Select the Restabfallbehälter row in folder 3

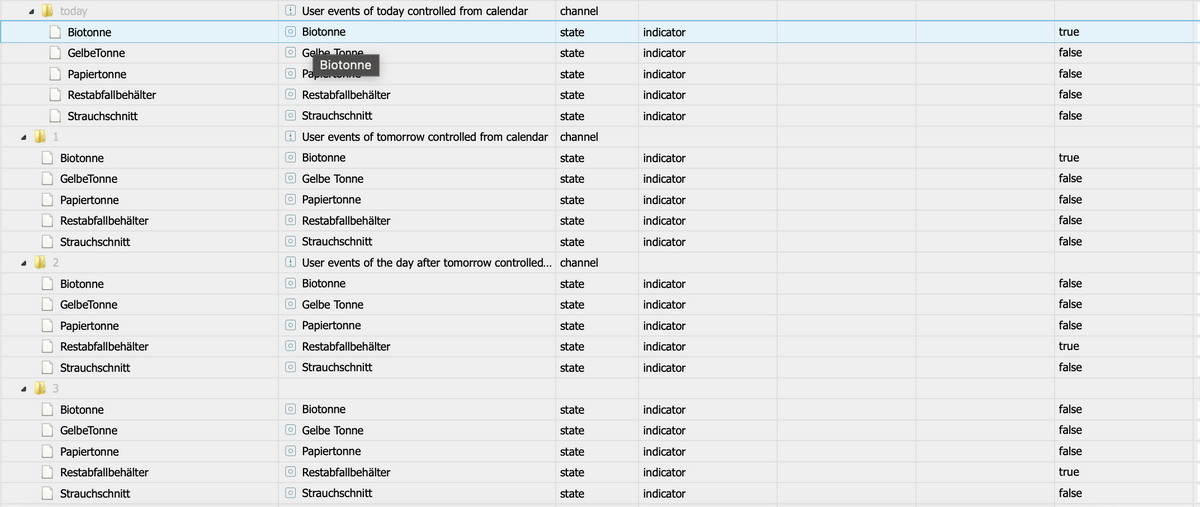click(600, 472)
